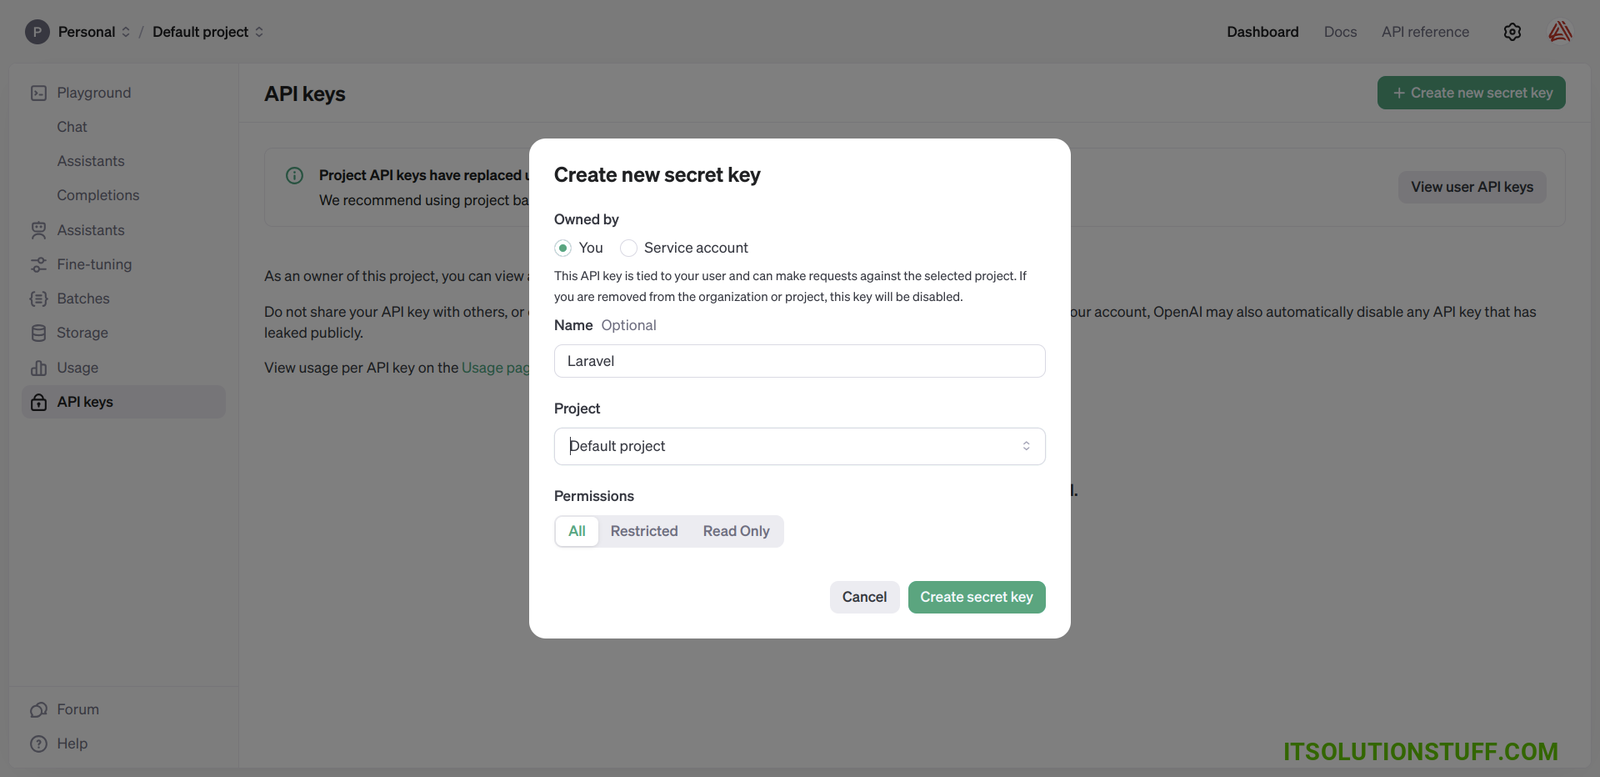Click the Fine-tuning sliders icon
The image size is (1600, 777).
pos(39,265)
